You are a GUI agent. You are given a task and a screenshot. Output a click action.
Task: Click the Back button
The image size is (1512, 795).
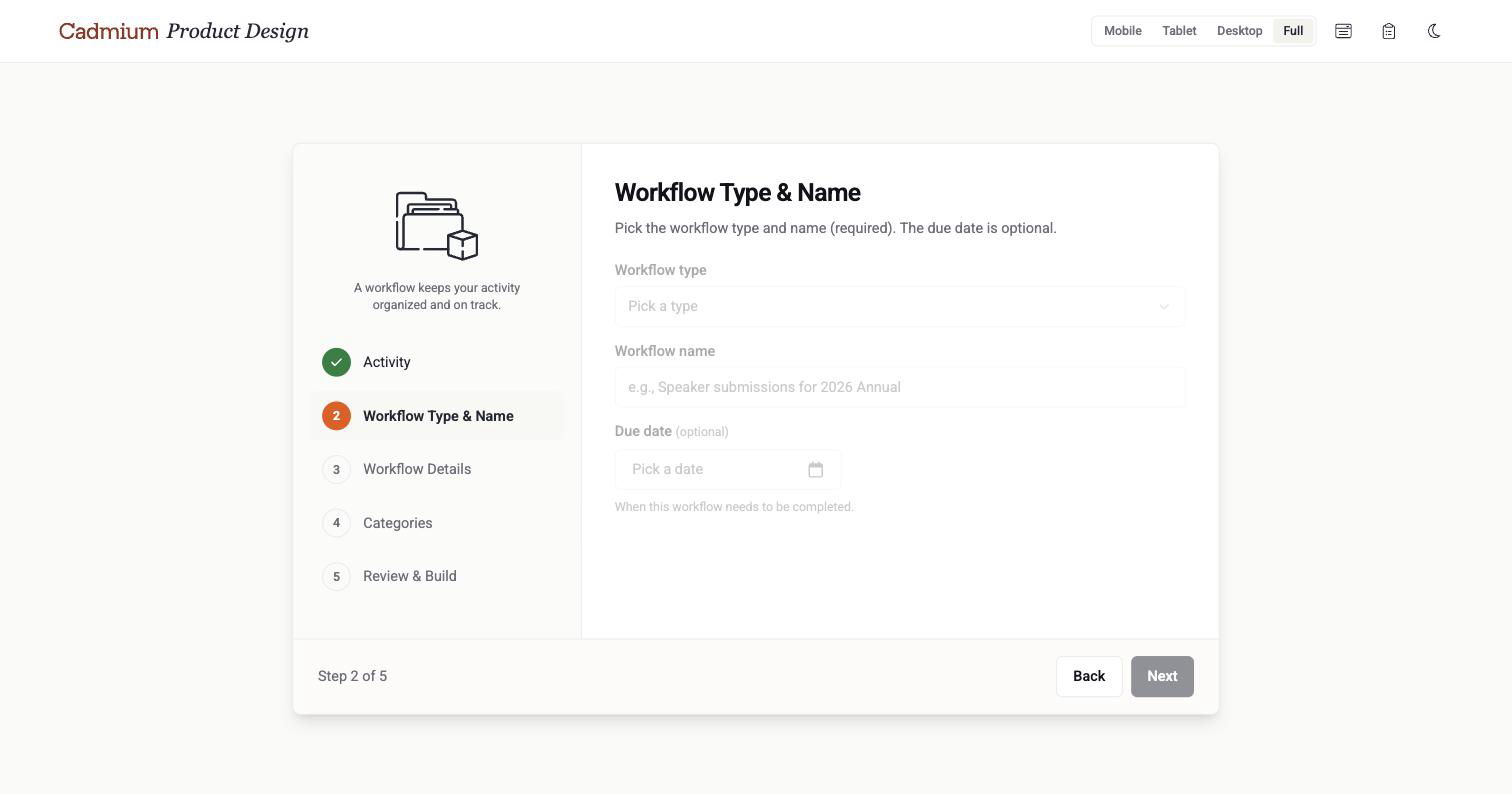click(1089, 676)
